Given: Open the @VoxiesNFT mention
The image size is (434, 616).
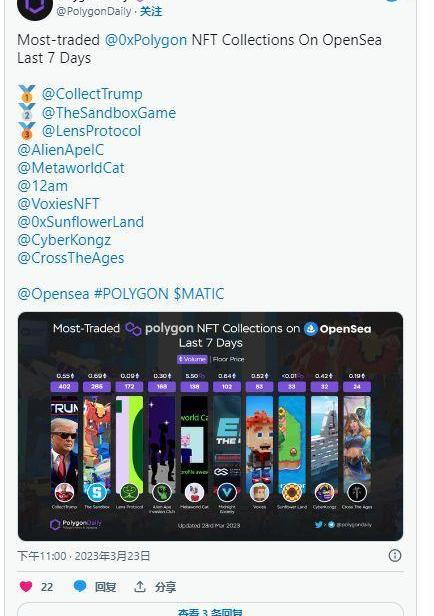Looking at the screenshot, I should tap(58, 204).
